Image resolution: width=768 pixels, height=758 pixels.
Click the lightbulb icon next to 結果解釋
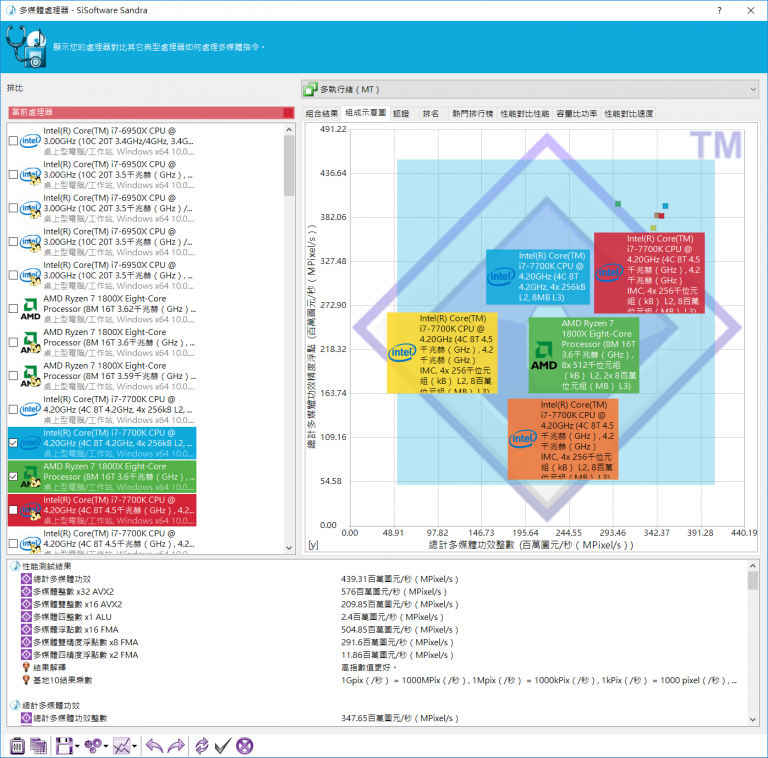click(26, 667)
